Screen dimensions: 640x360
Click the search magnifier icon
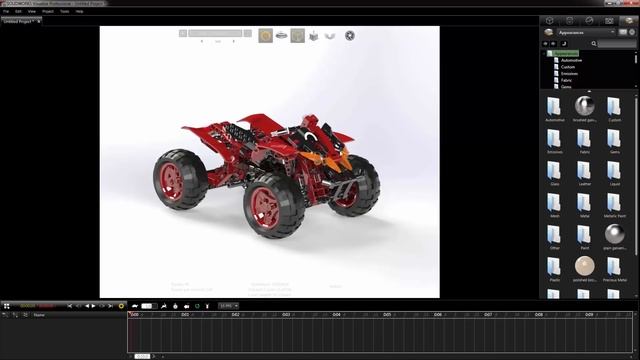pos(594,44)
